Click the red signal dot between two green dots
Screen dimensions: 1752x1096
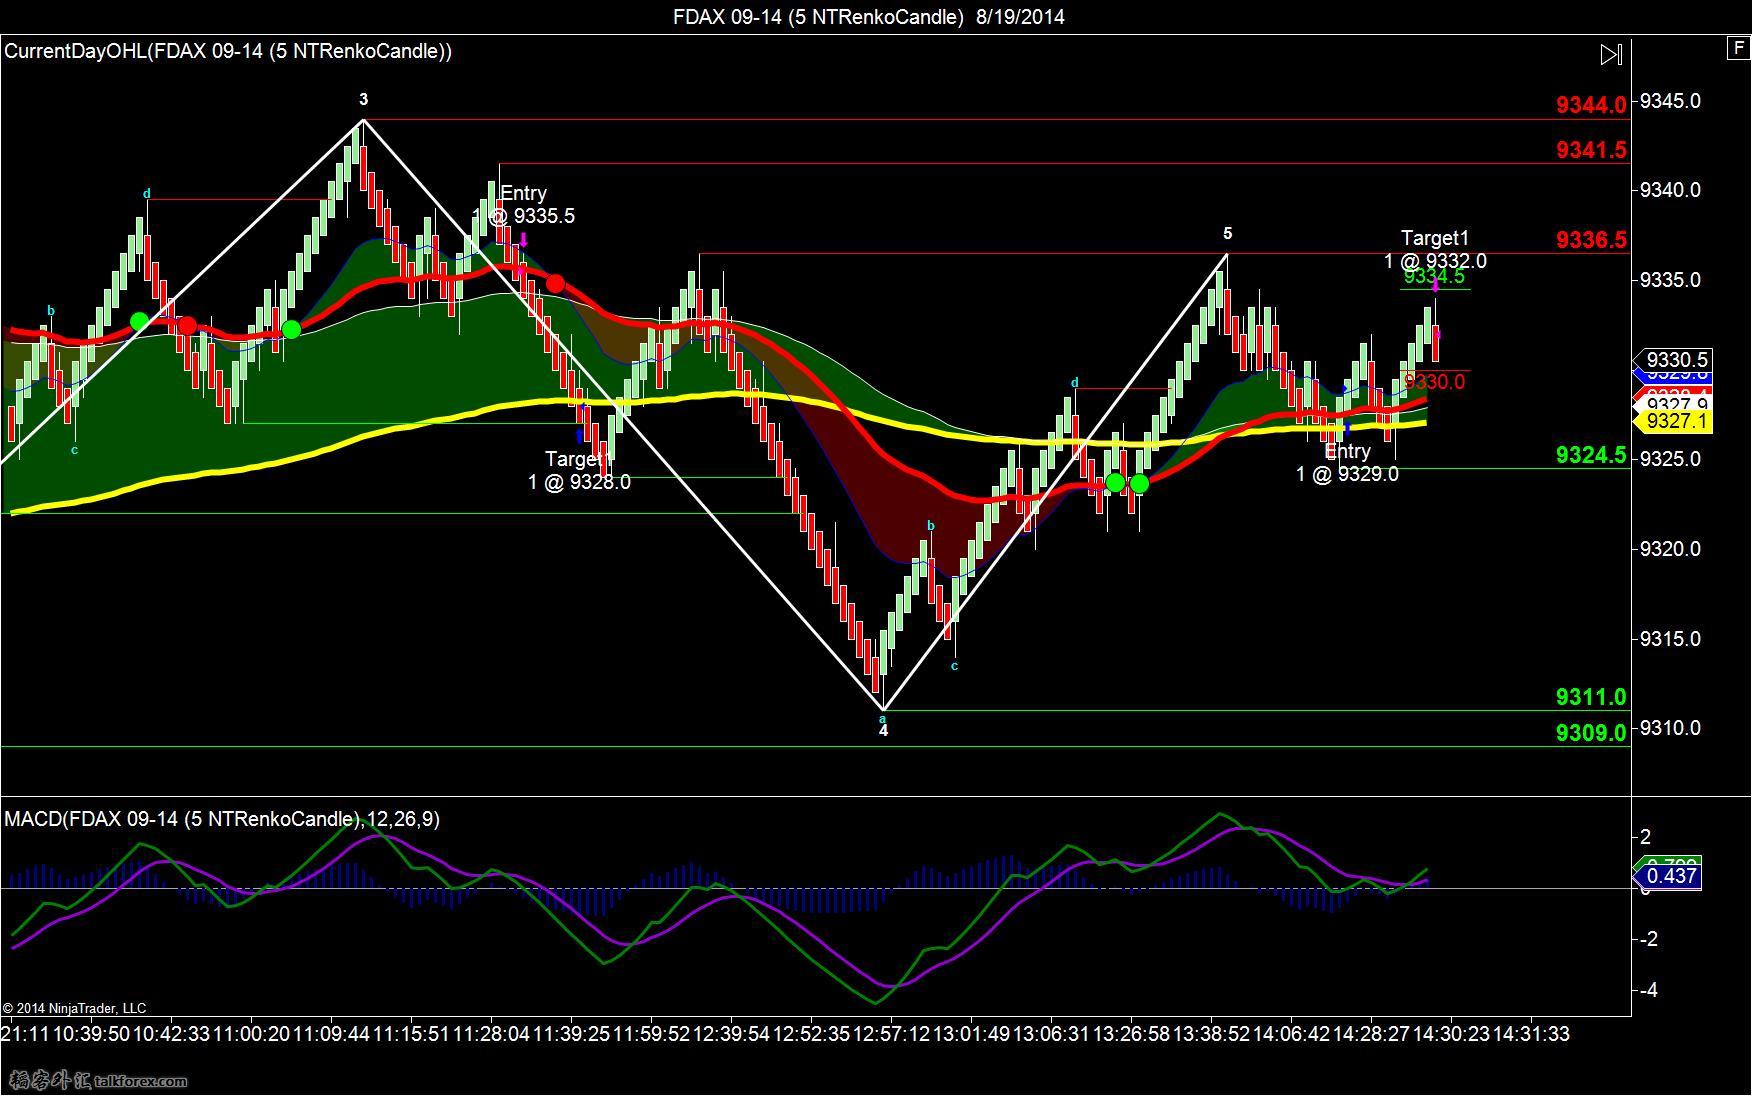187,325
